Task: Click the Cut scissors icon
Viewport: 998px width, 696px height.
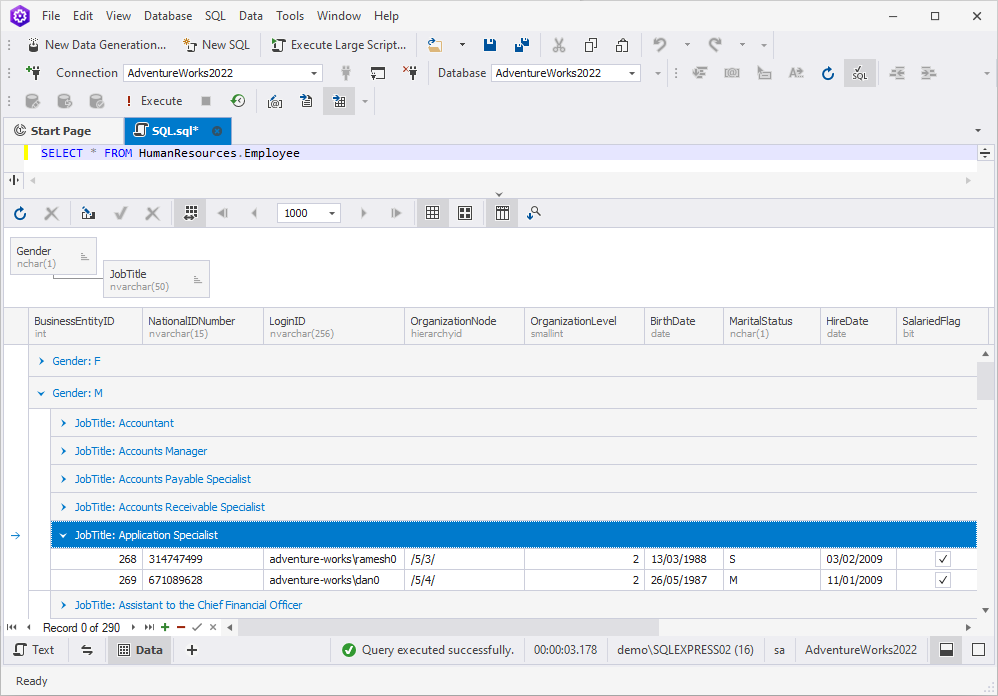Action: [559, 45]
